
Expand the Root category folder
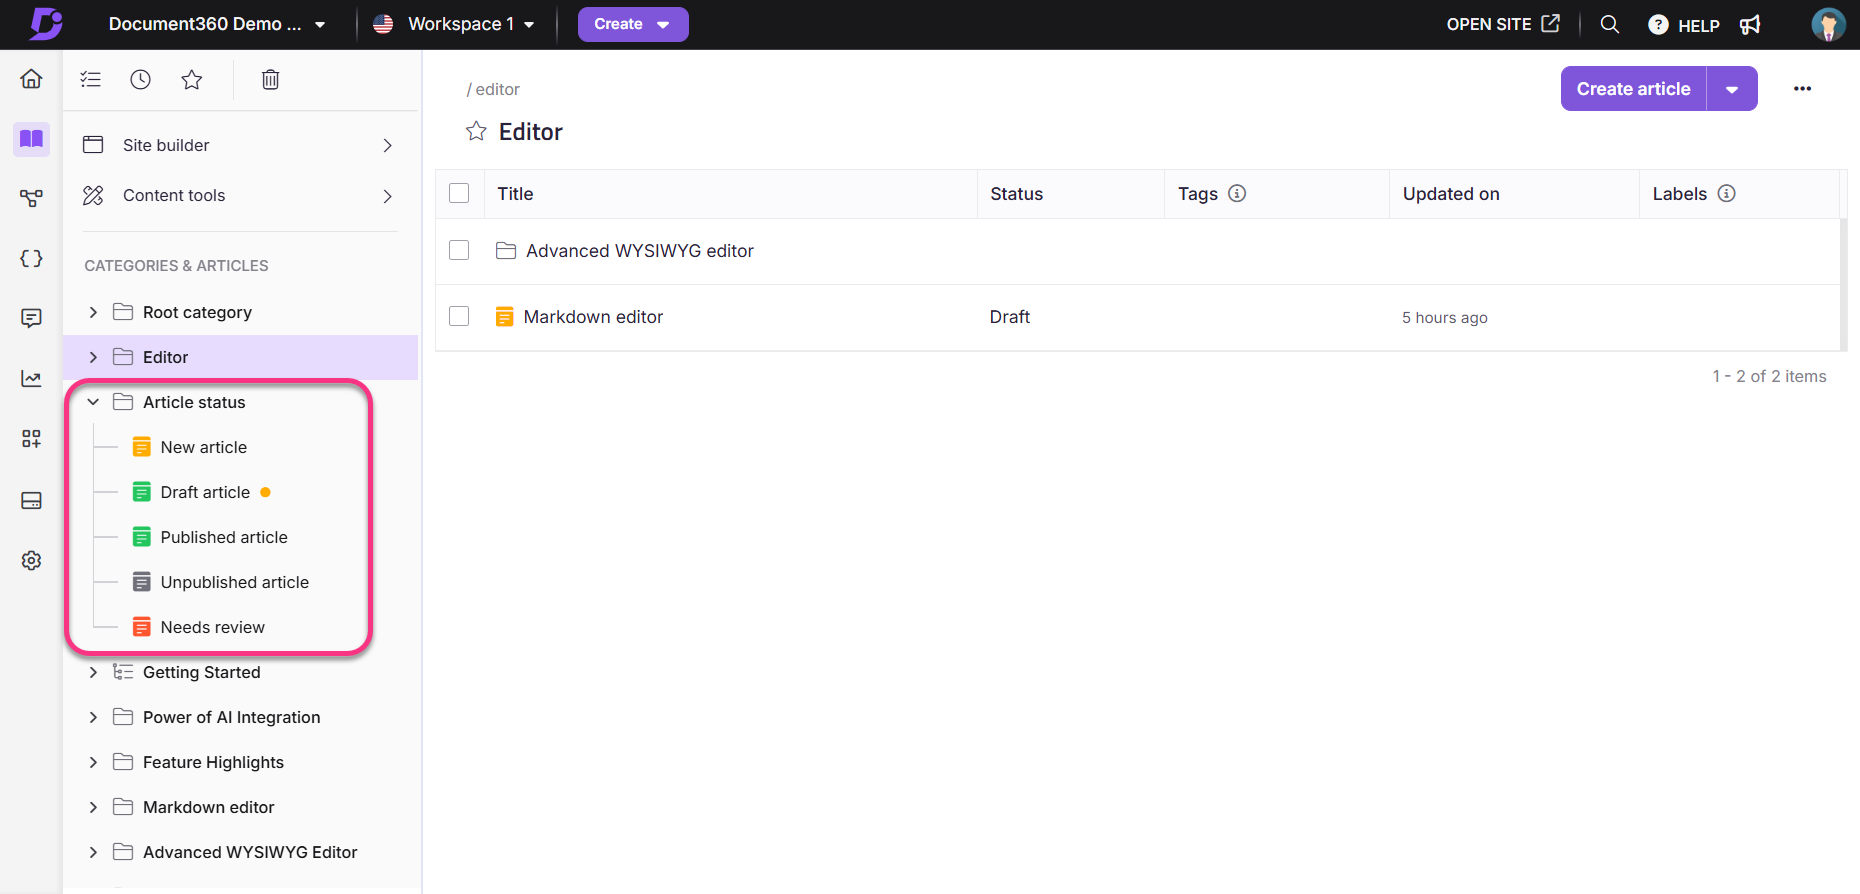point(93,312)
